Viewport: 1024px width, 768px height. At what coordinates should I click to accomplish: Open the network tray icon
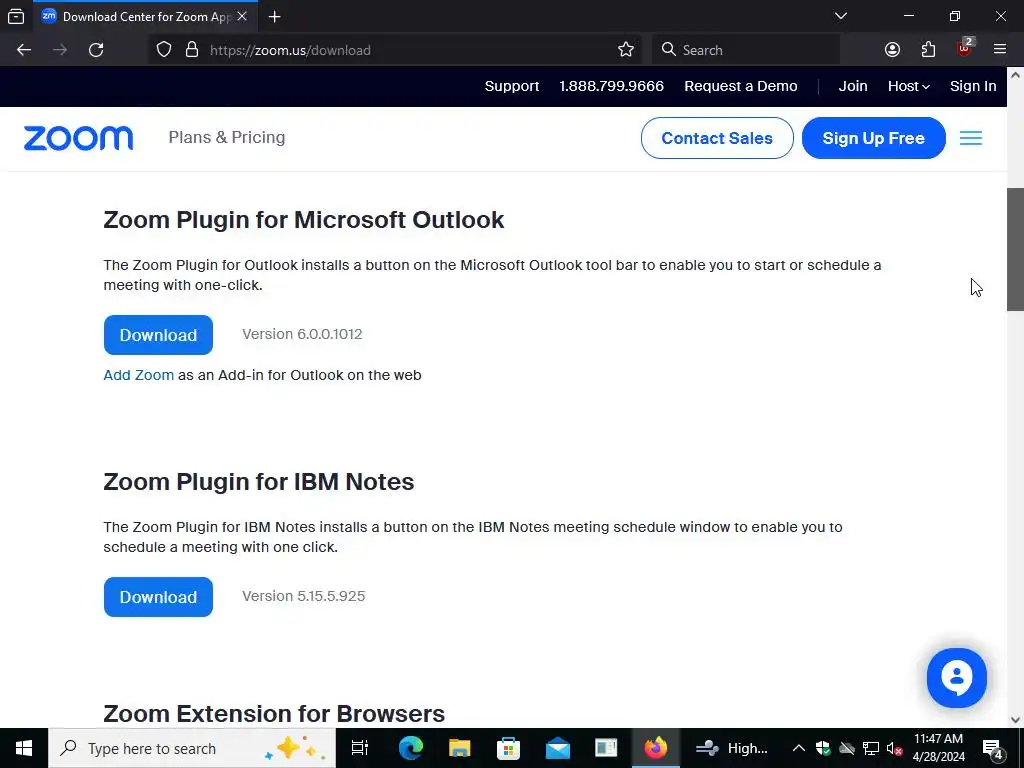click(871, 748)
